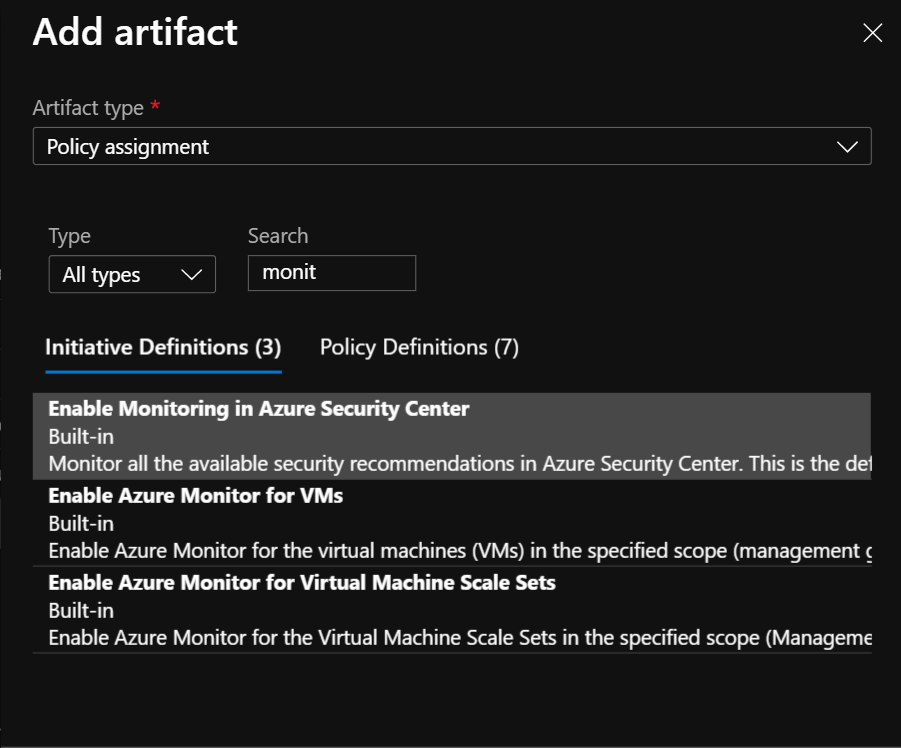Focus the Search field containing 'monit'
The image size is (901, 748).
coord(331,272)
